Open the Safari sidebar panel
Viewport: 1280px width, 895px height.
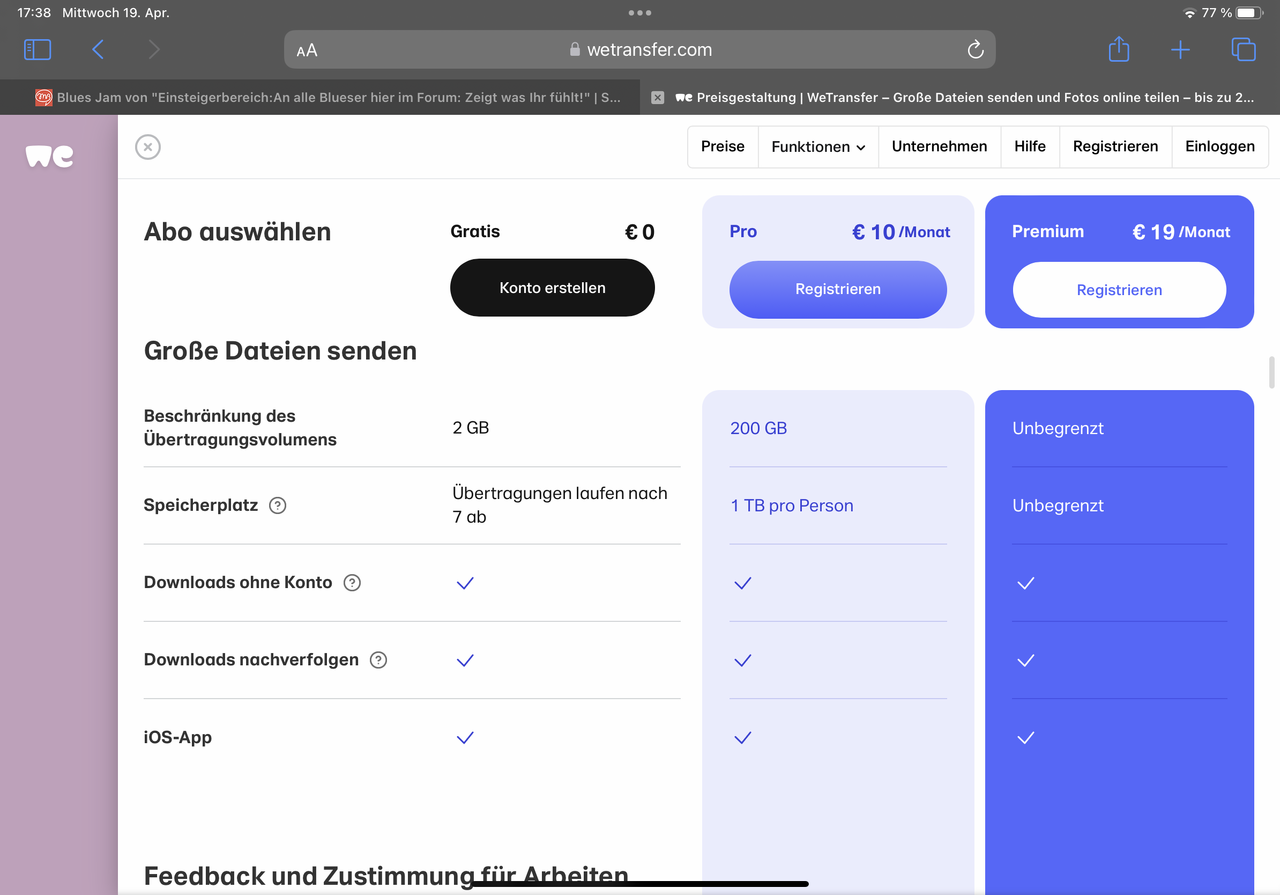coord(37,49)
